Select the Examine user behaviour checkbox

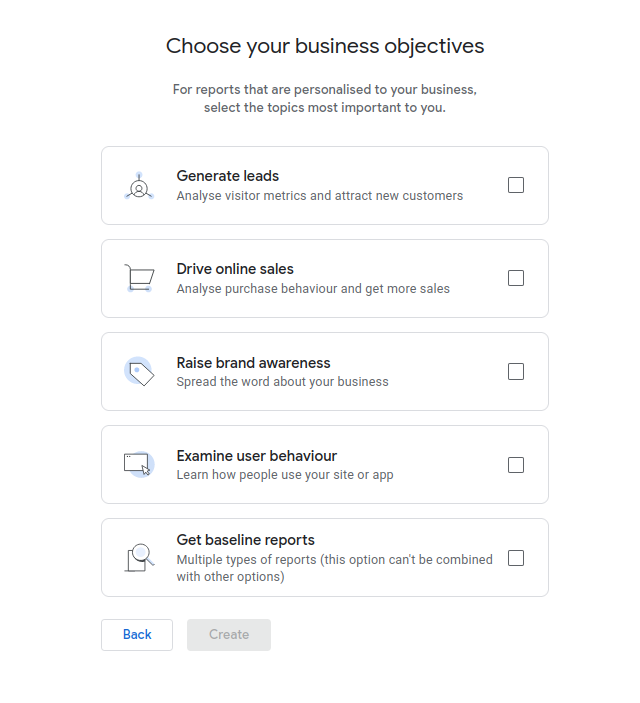(x=516, y=464)
